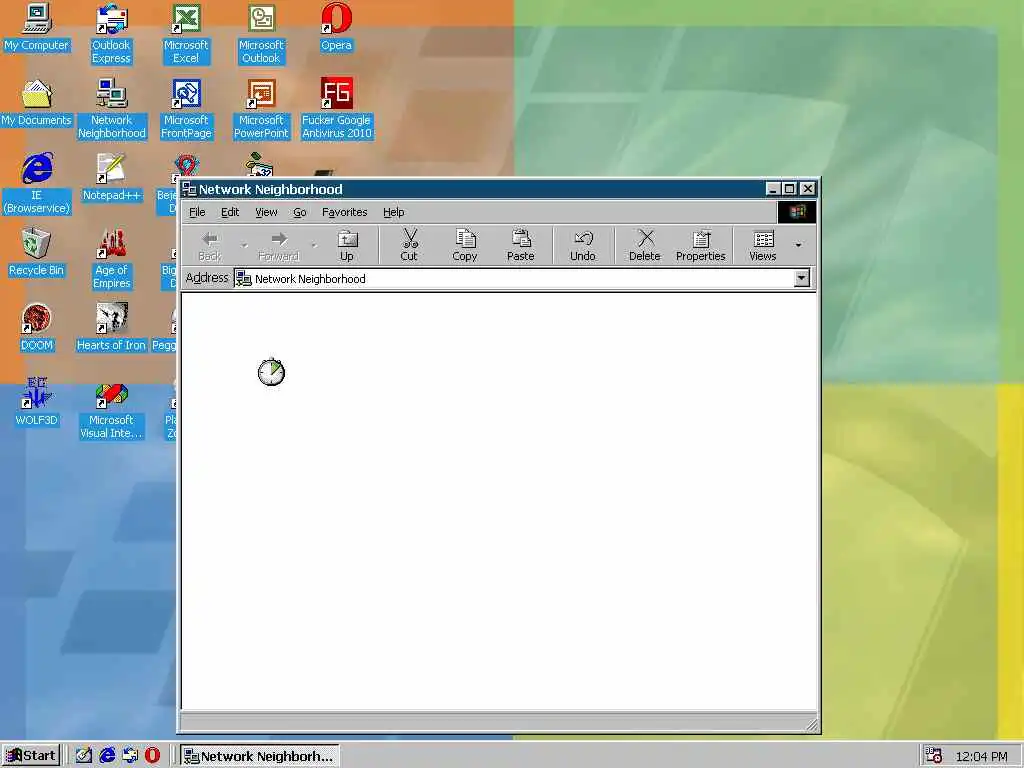Maximize the Network Neighborhood window

(x=789, y=189)
